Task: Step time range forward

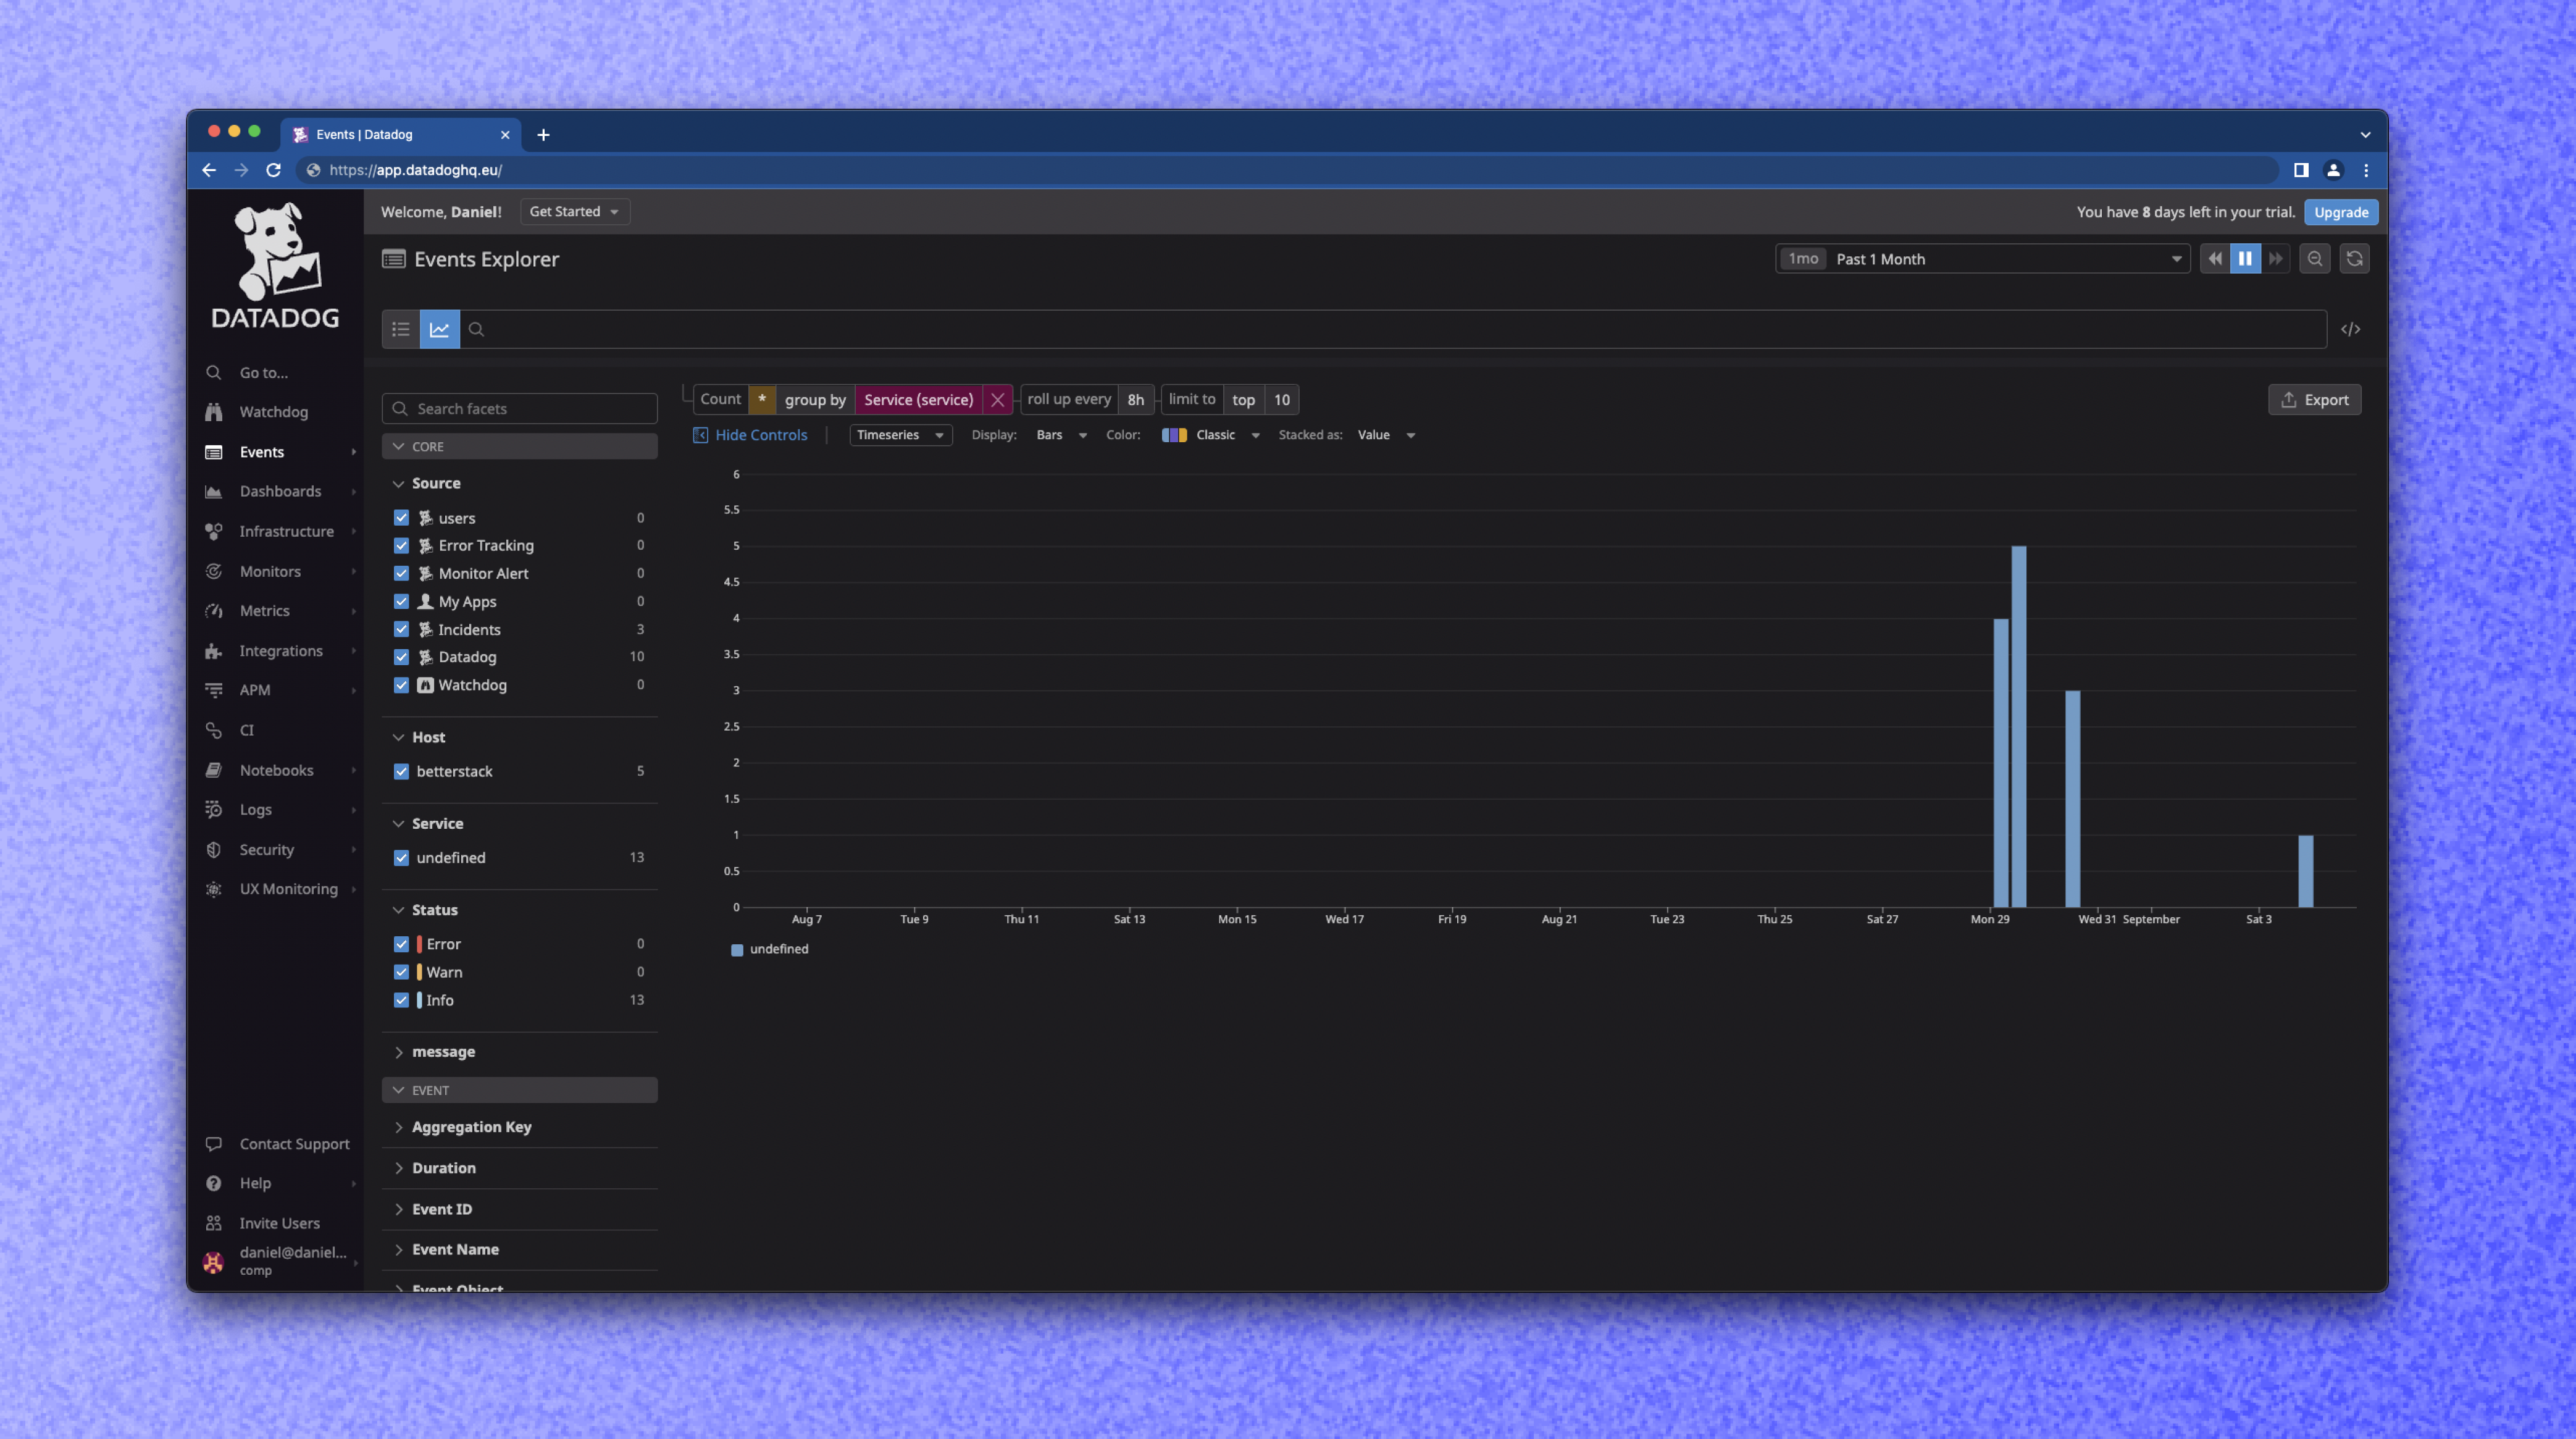Action: (x=2276, y=259)
